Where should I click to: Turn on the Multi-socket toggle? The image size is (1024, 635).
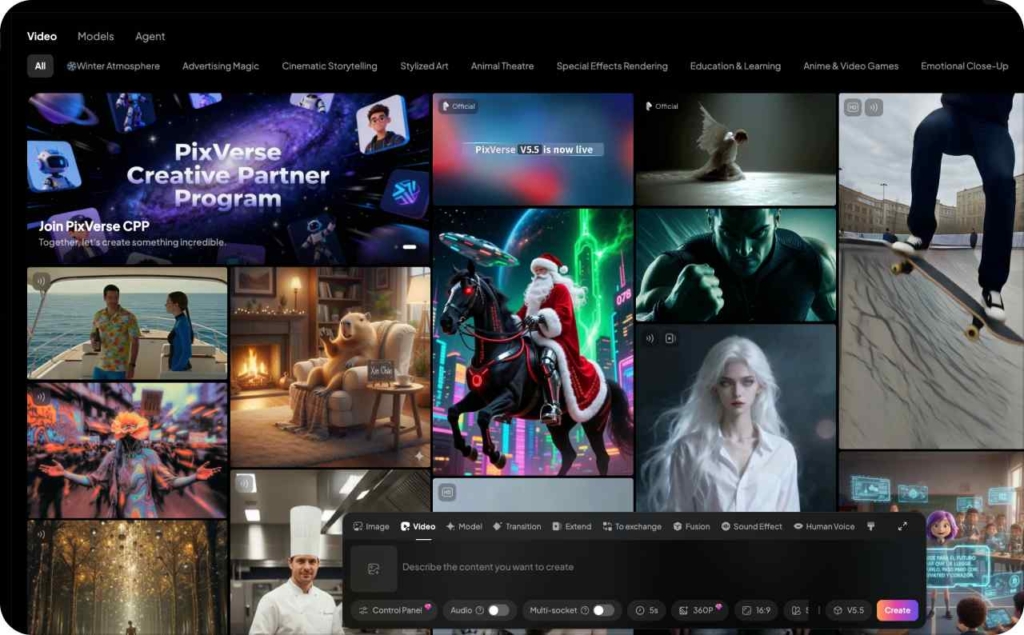tap(599, 611)
